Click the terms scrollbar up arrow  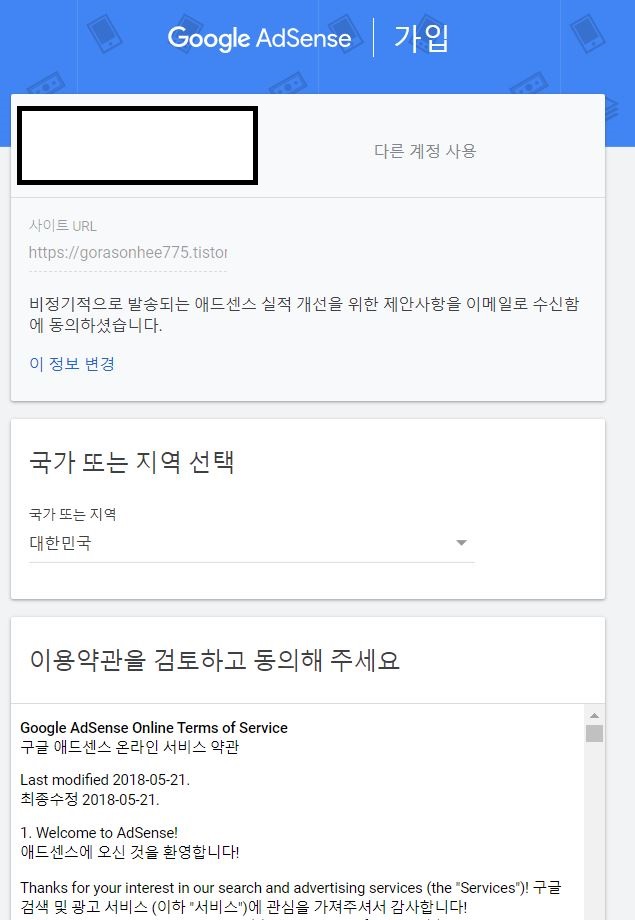tap(594, 715)
